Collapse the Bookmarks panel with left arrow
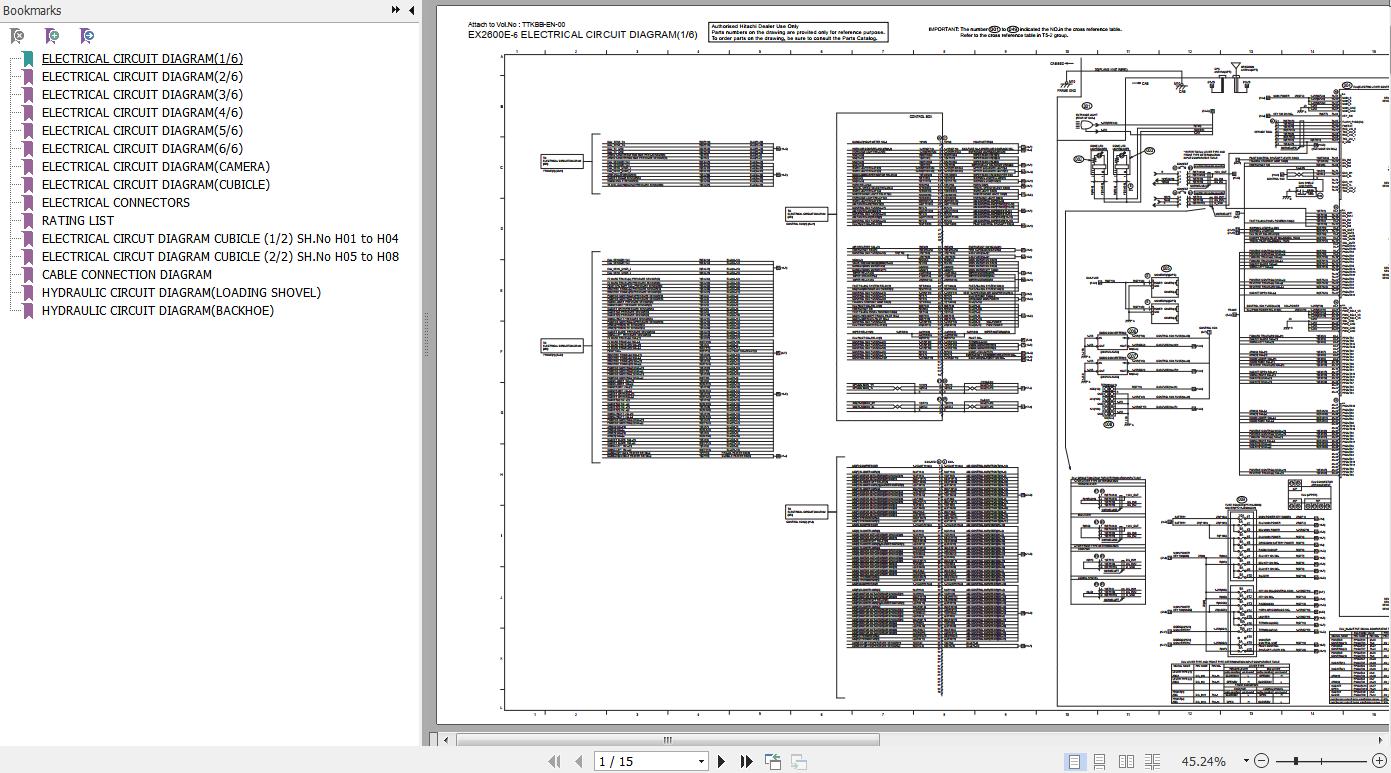Image resolution: width=1391 pixels, height=773 pixels. (411, 10)
